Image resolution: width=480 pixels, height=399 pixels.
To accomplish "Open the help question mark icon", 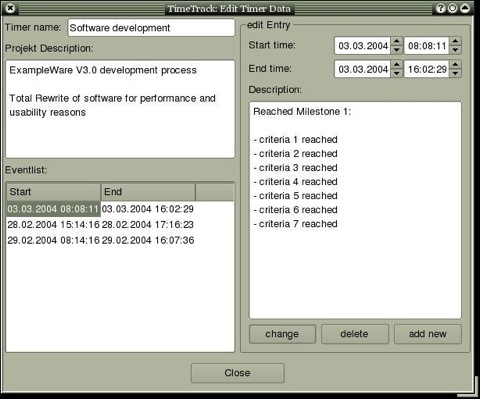I will pyautogui.click(x=441, y=8).
